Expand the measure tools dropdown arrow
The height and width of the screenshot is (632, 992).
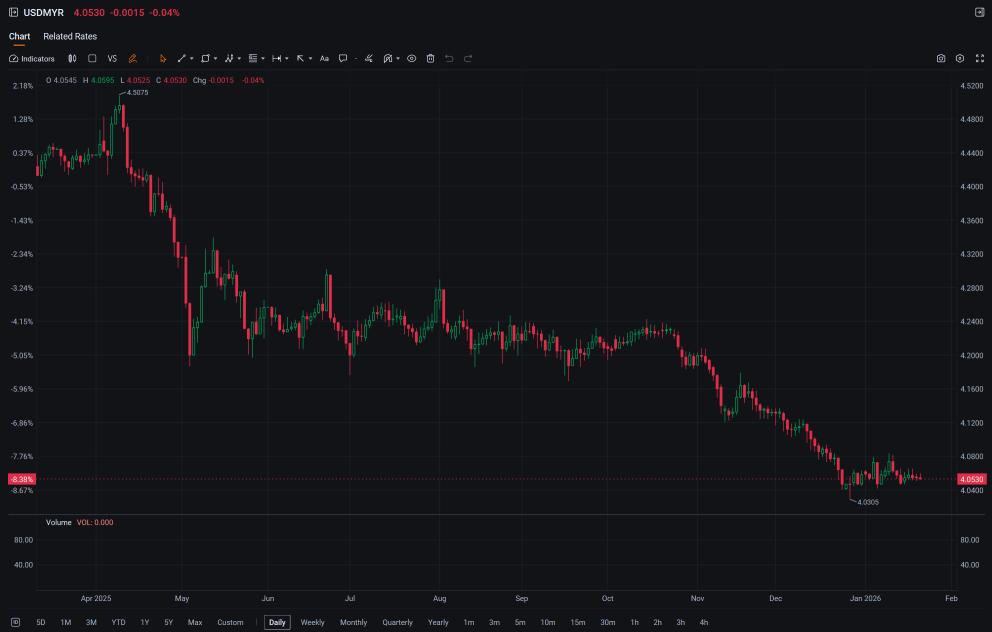pyautogui.click(x=287, y=59)
